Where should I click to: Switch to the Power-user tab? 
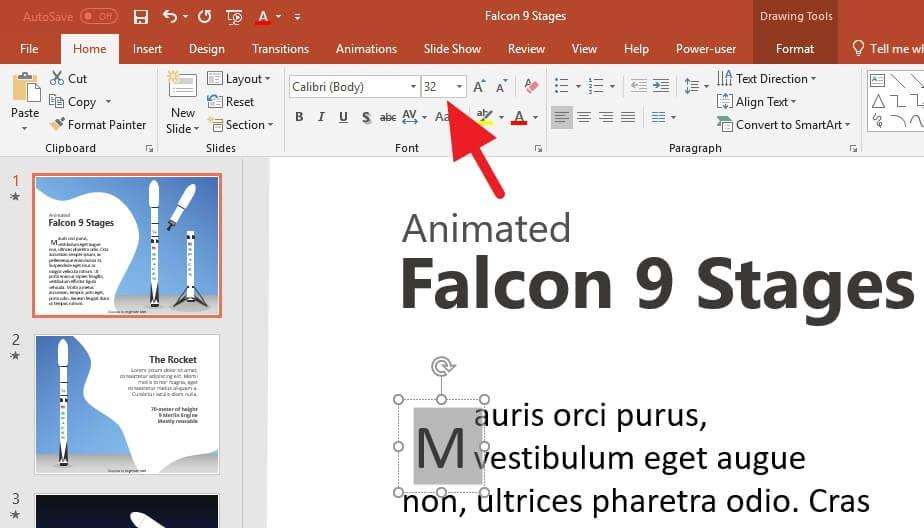pos(706,48)
